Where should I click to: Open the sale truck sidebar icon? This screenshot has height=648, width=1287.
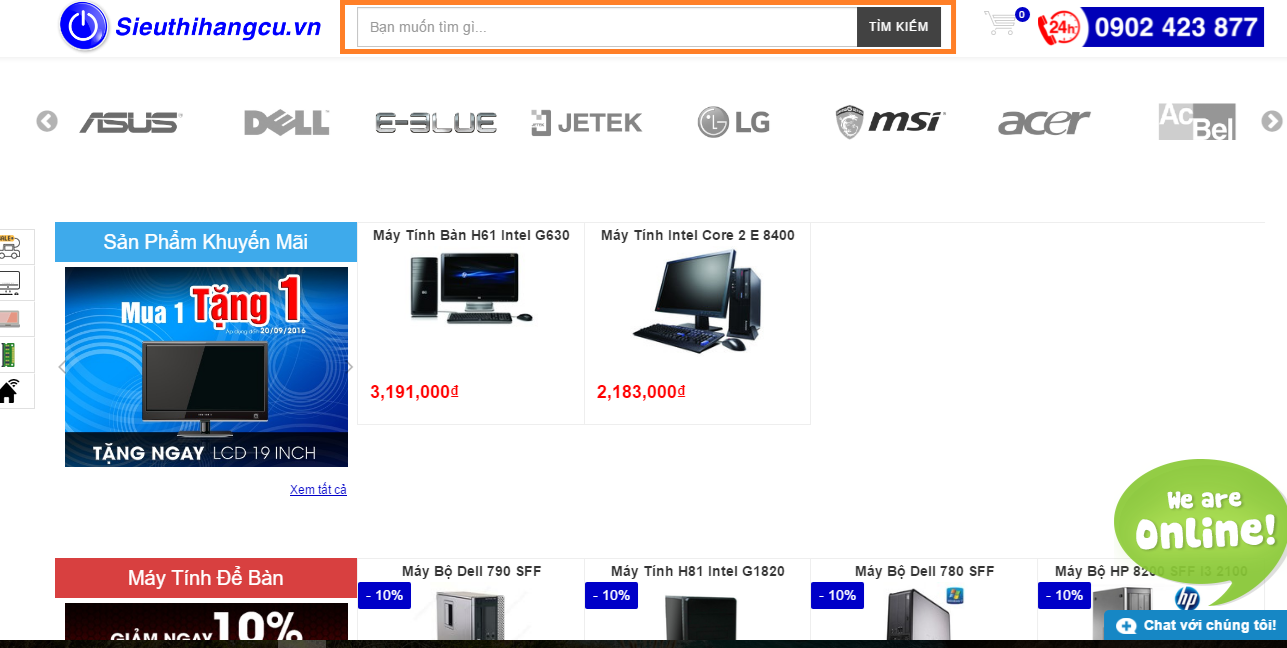click(x=12, y=247)
